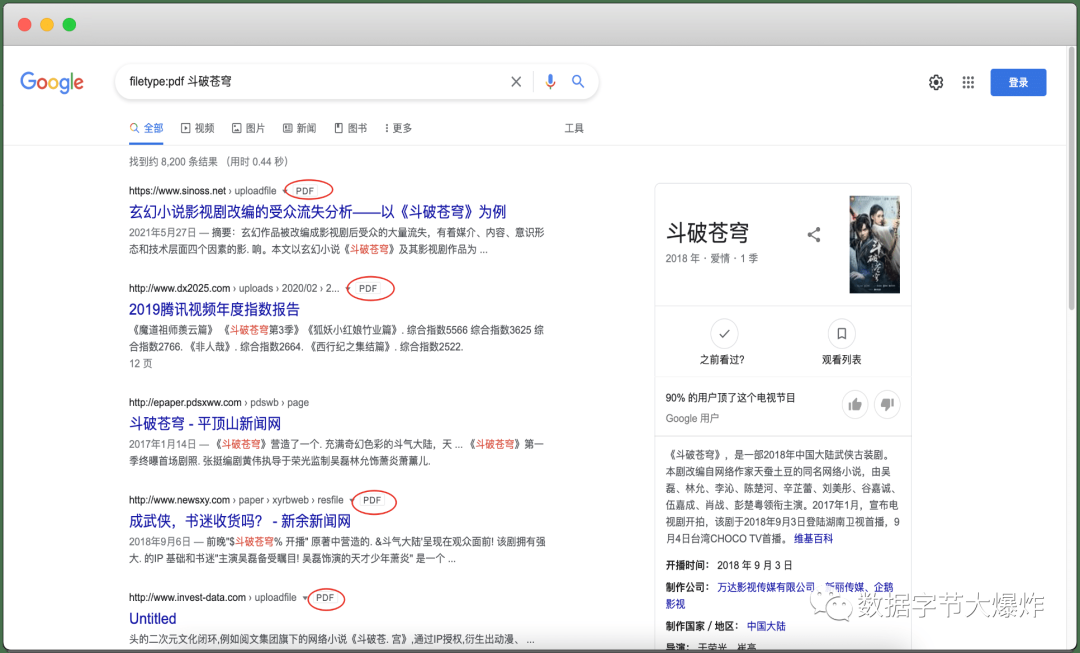The width and height of the screenshot is (1080, 653).
Task: Switch to the 新闻 tab
Action: coord(300,128)
